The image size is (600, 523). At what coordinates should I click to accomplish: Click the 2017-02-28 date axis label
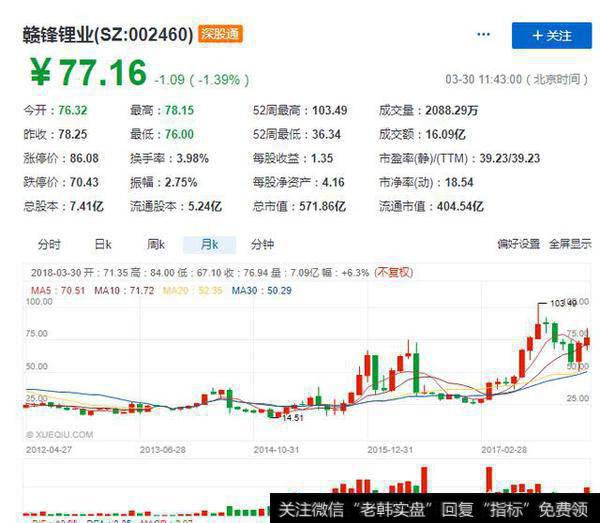[504, 450]
